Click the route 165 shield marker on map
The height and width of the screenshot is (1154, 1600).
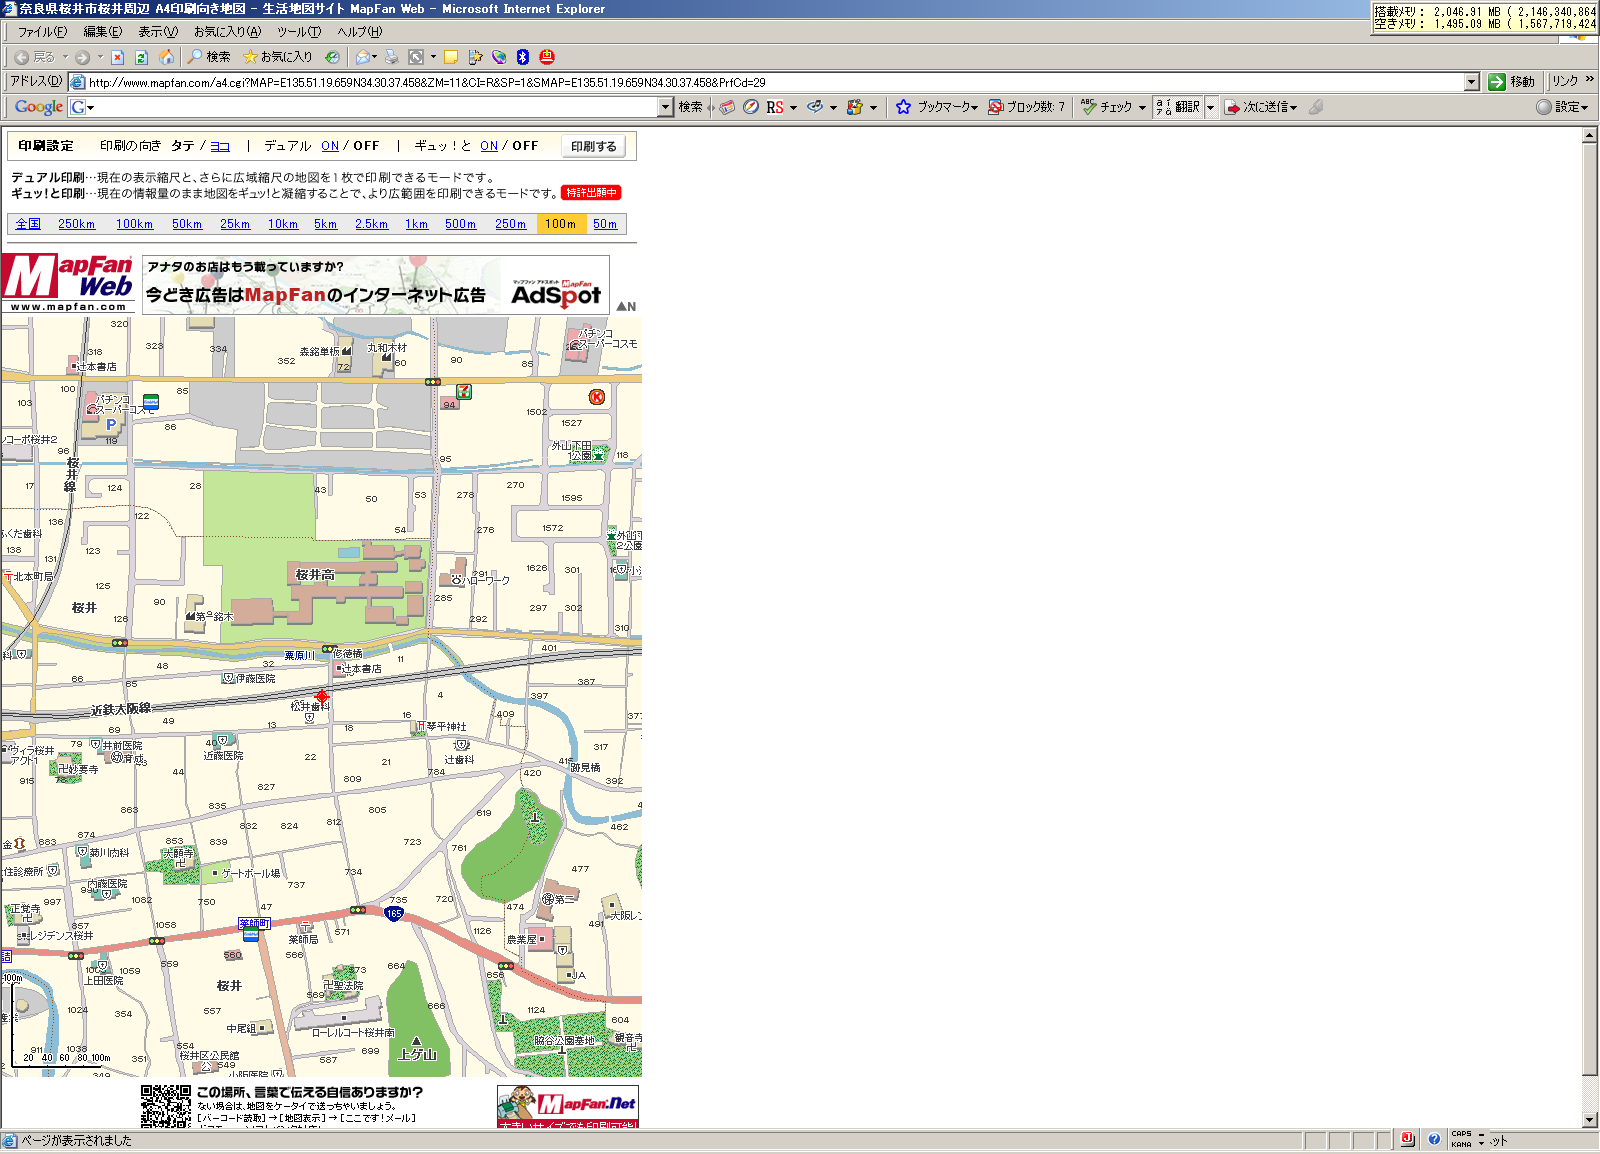pos(394,913)
